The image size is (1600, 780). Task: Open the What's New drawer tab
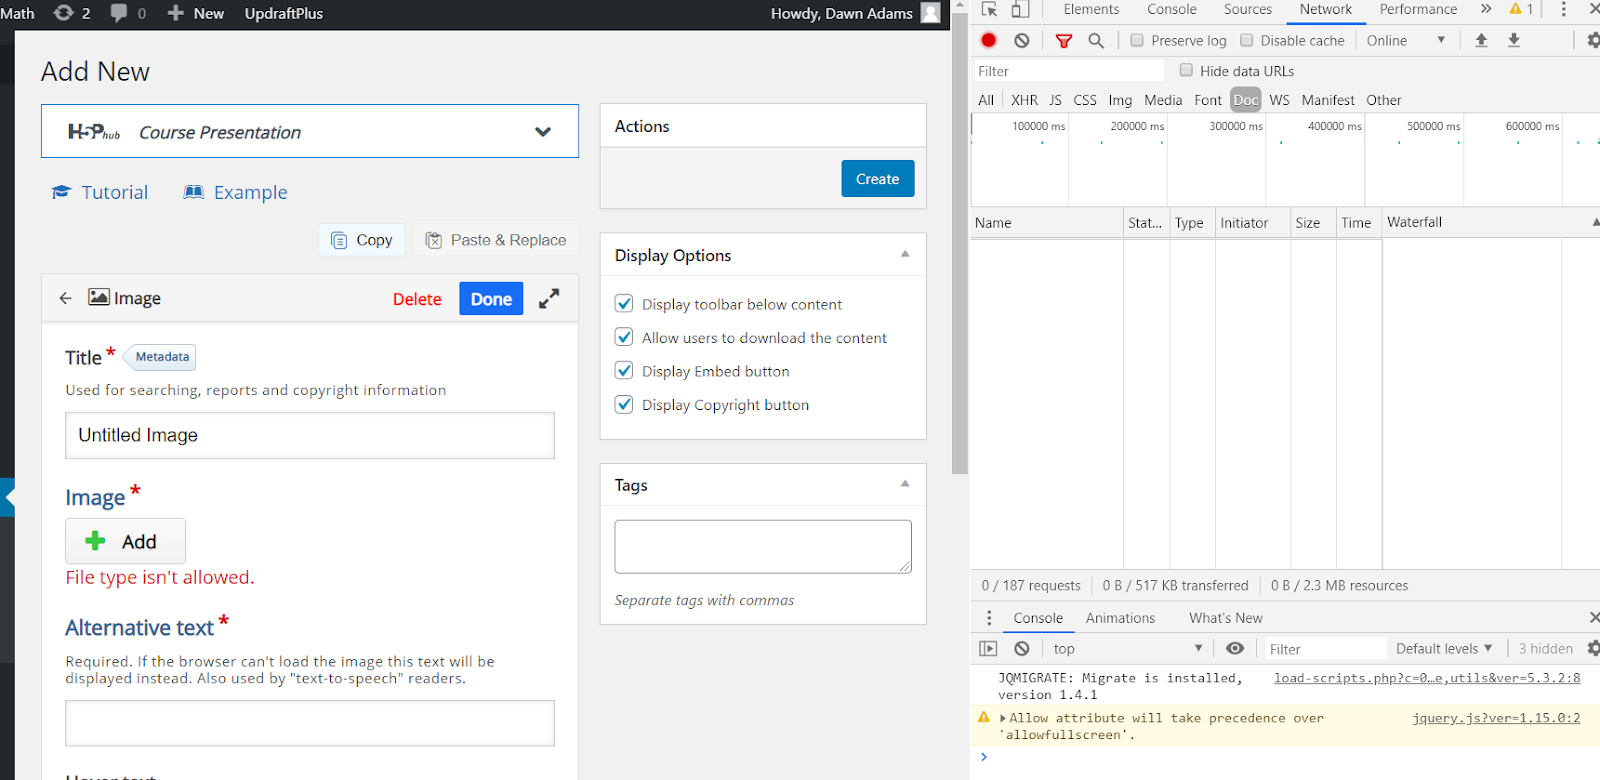coord(1225,618)
